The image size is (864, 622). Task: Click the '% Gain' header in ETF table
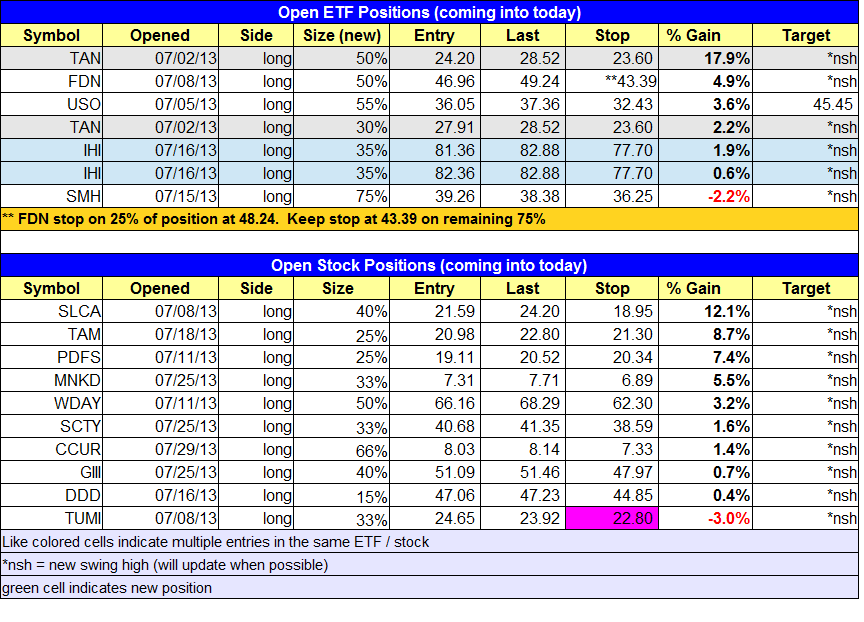pyautogui.click(x=705, y=35)
